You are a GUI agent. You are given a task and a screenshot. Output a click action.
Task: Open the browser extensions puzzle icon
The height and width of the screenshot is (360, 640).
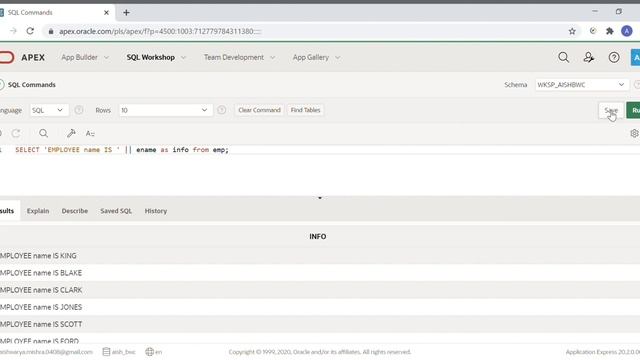tap(610, 31)
